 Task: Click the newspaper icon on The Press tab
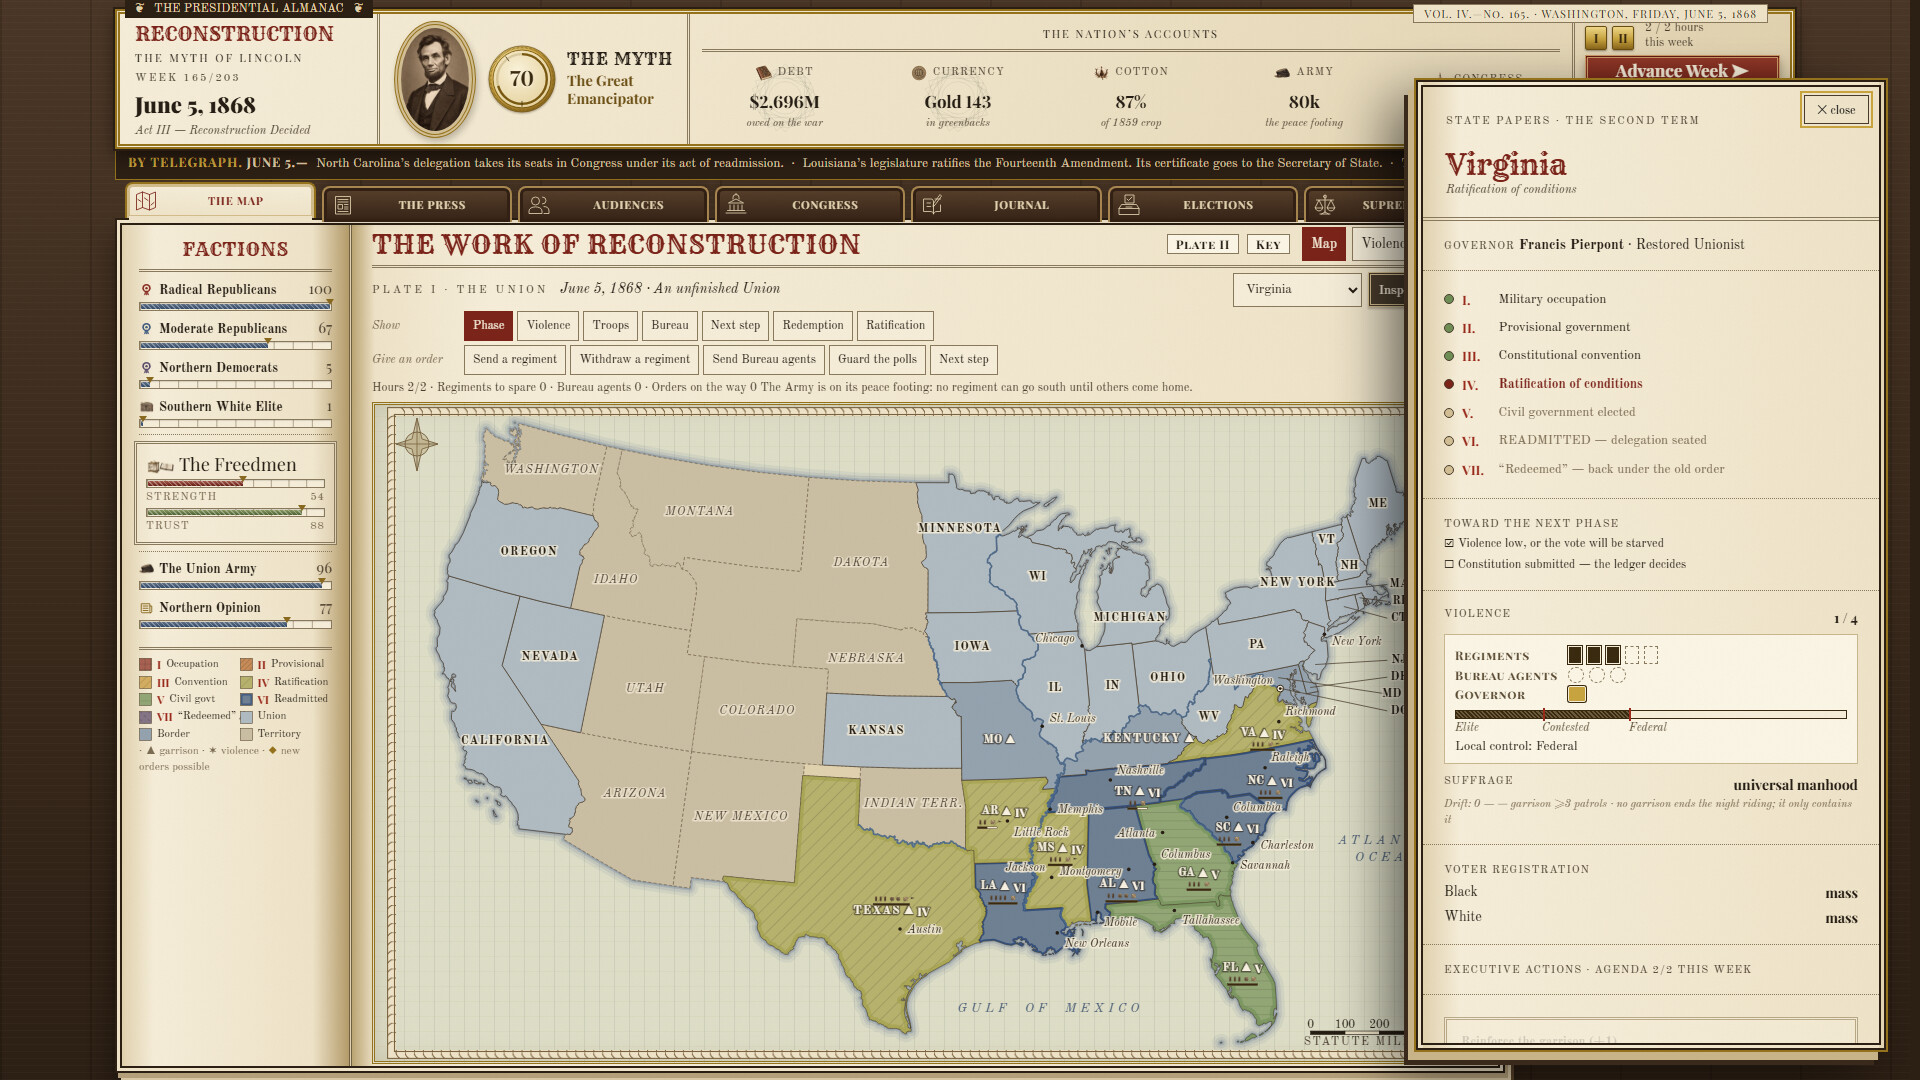(x=343, y=205)
